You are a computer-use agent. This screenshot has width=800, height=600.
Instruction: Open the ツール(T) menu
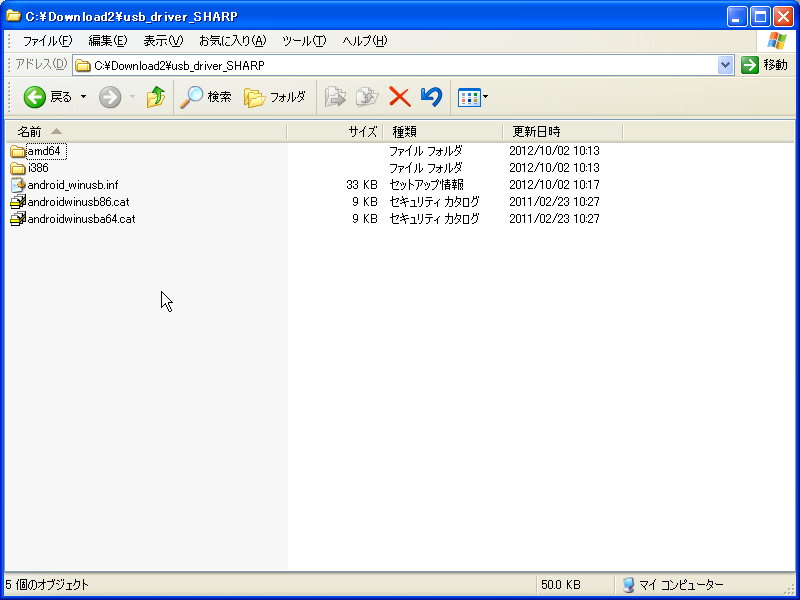coord(304,41)
